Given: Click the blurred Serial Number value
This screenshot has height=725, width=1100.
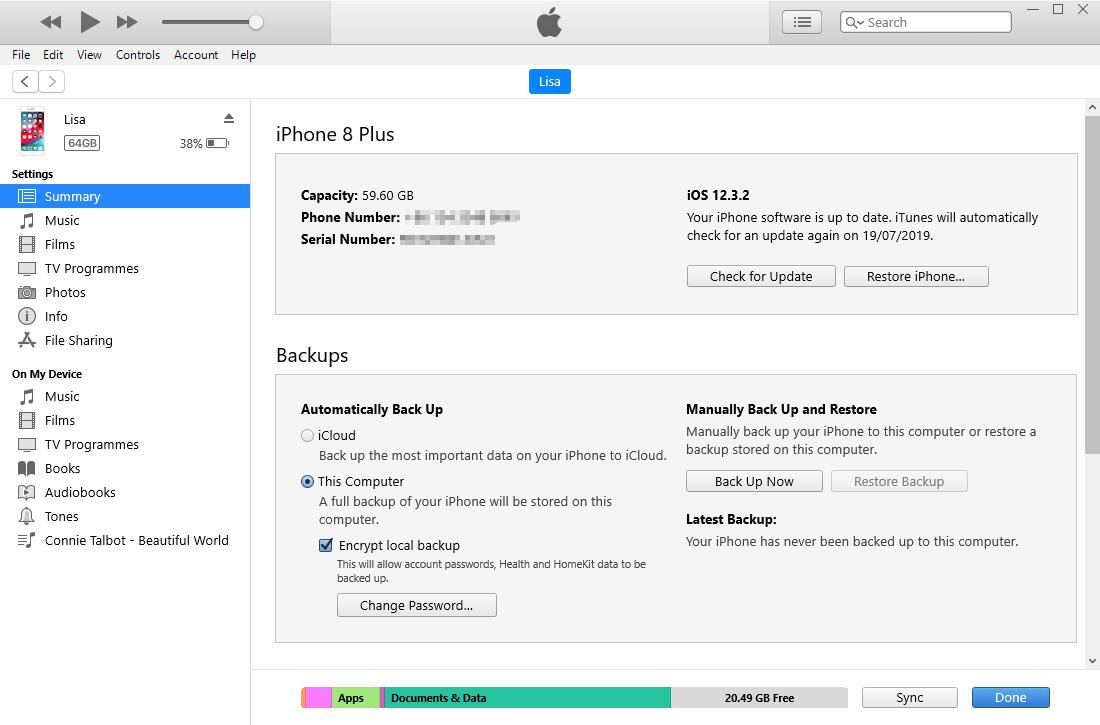Looking at the screenshot, I should 448,239.
